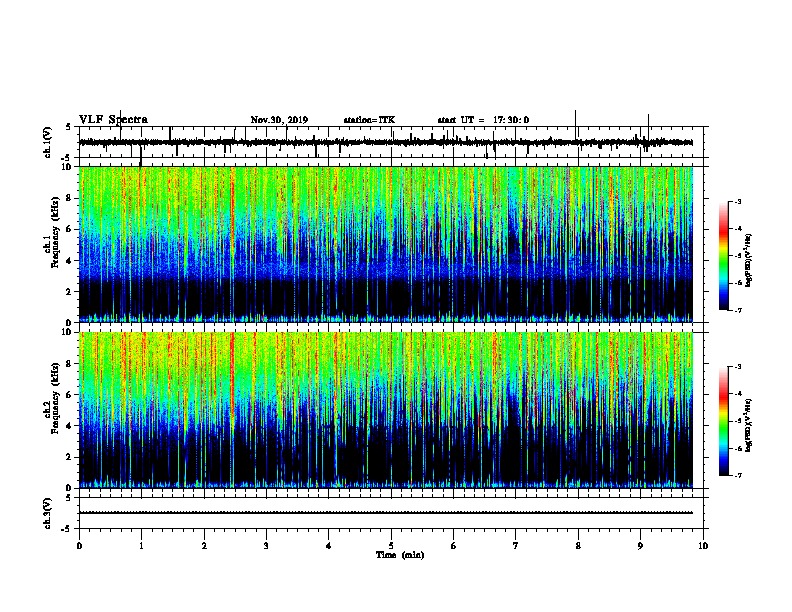
Task: Click the ch.2 spectrogram color scale bar
Action: tap(724, 421)
